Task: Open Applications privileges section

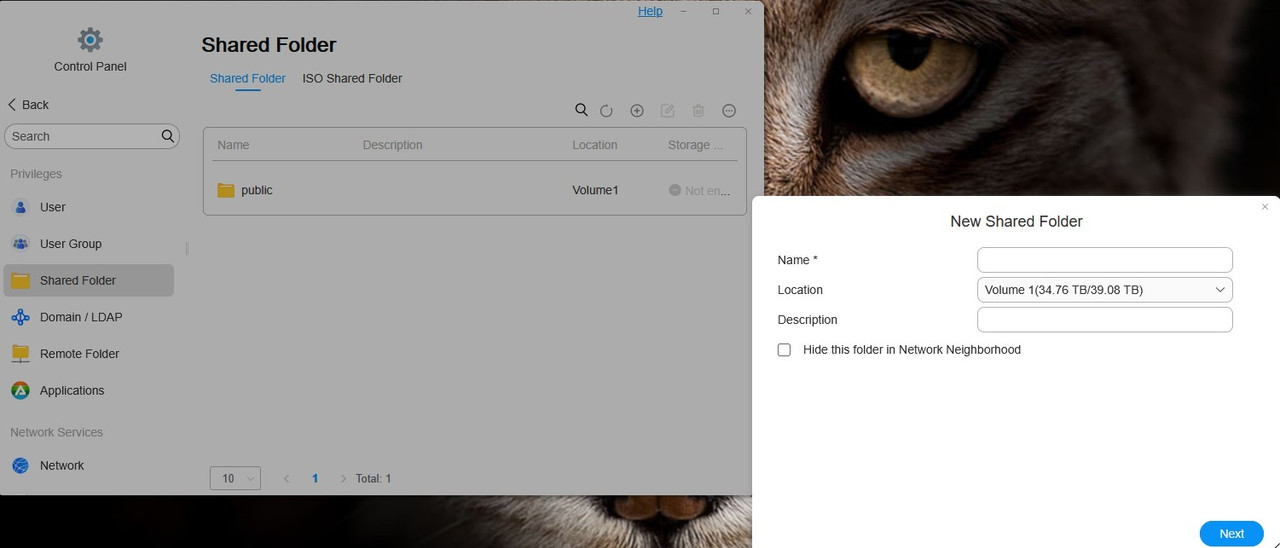Action: pyautogui.click(x=88, y=391)
